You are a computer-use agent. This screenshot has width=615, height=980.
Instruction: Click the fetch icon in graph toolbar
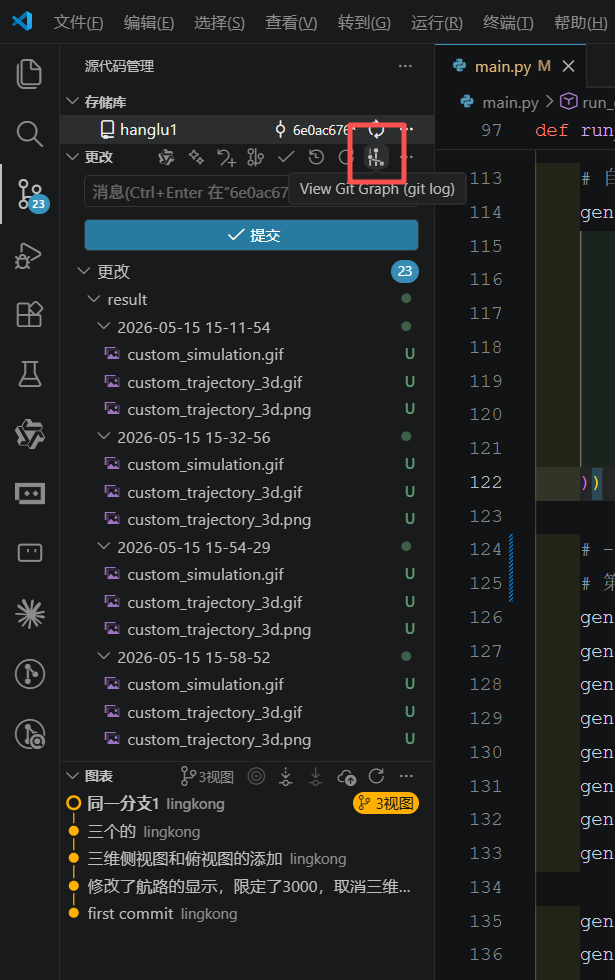tap(286, 776)
